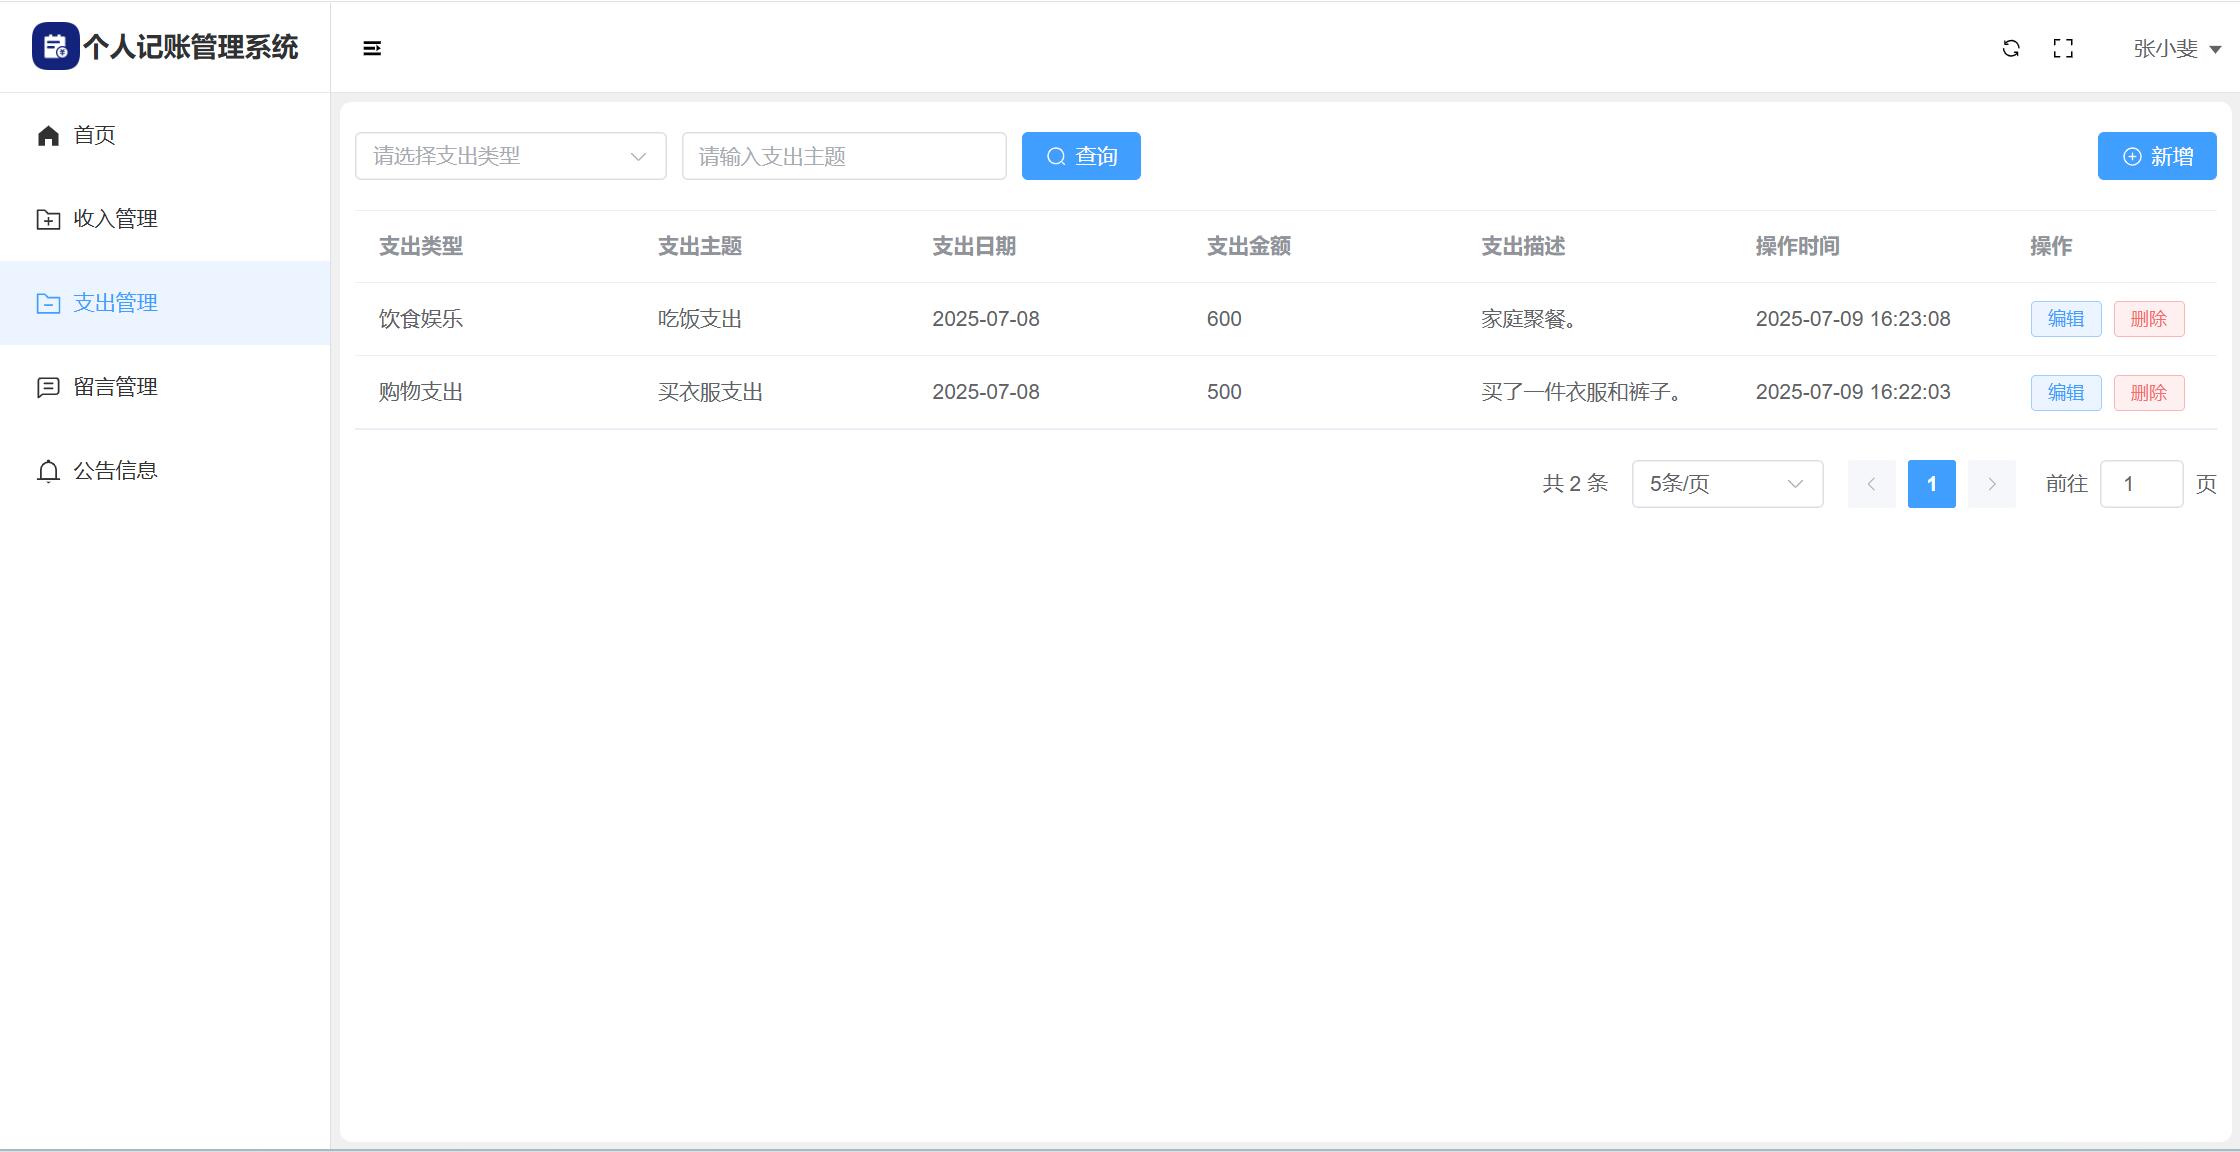Expand the 5条/页 page size selector
Image resolution: width=2240 pixels, height=1152 pixels.
(x=1727, y=484)
